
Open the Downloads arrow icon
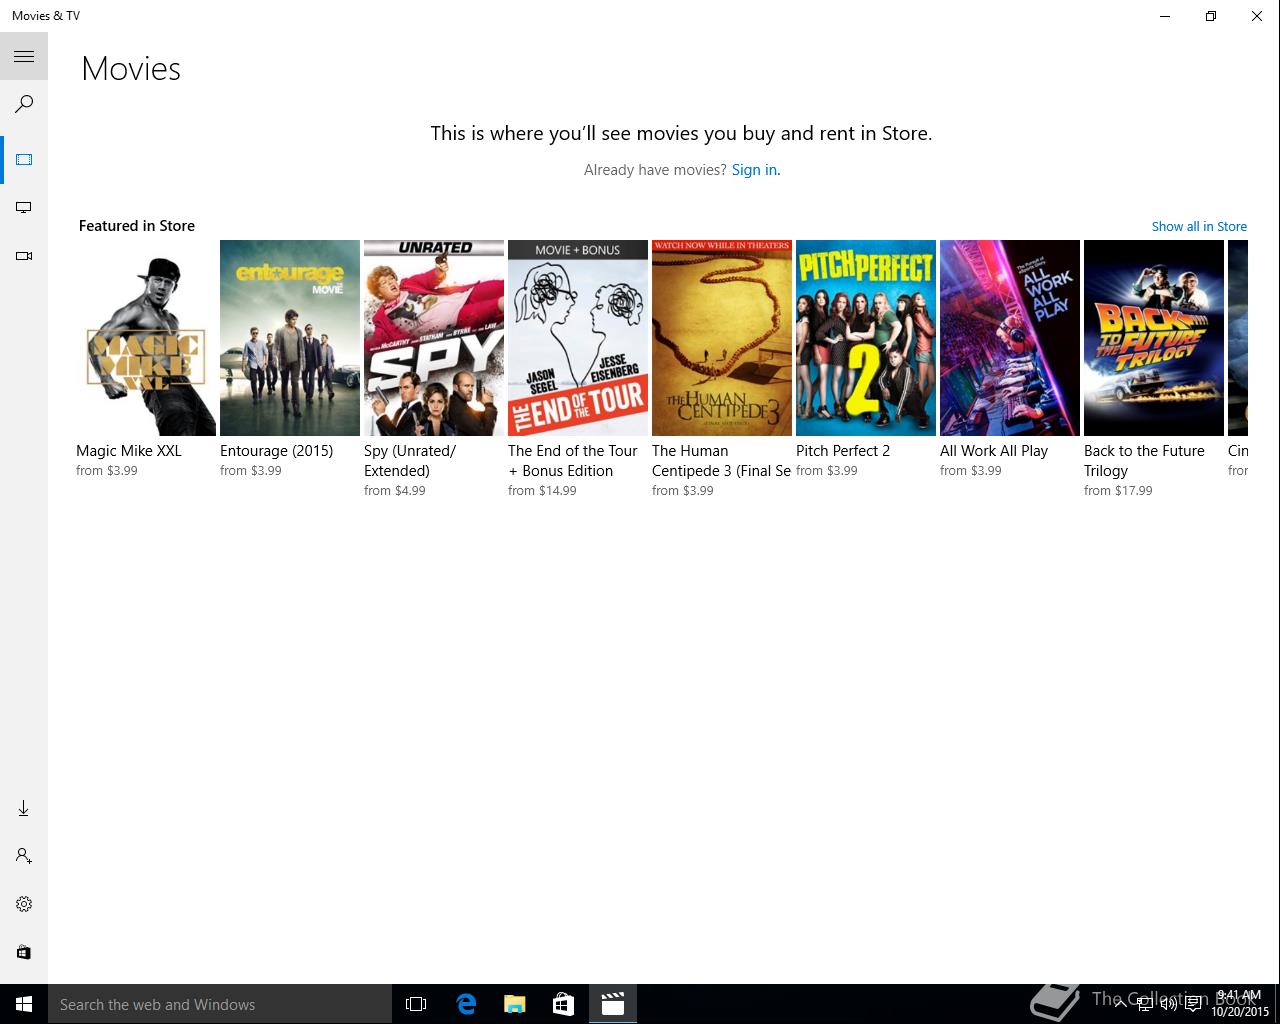click(x=24, y=808)
